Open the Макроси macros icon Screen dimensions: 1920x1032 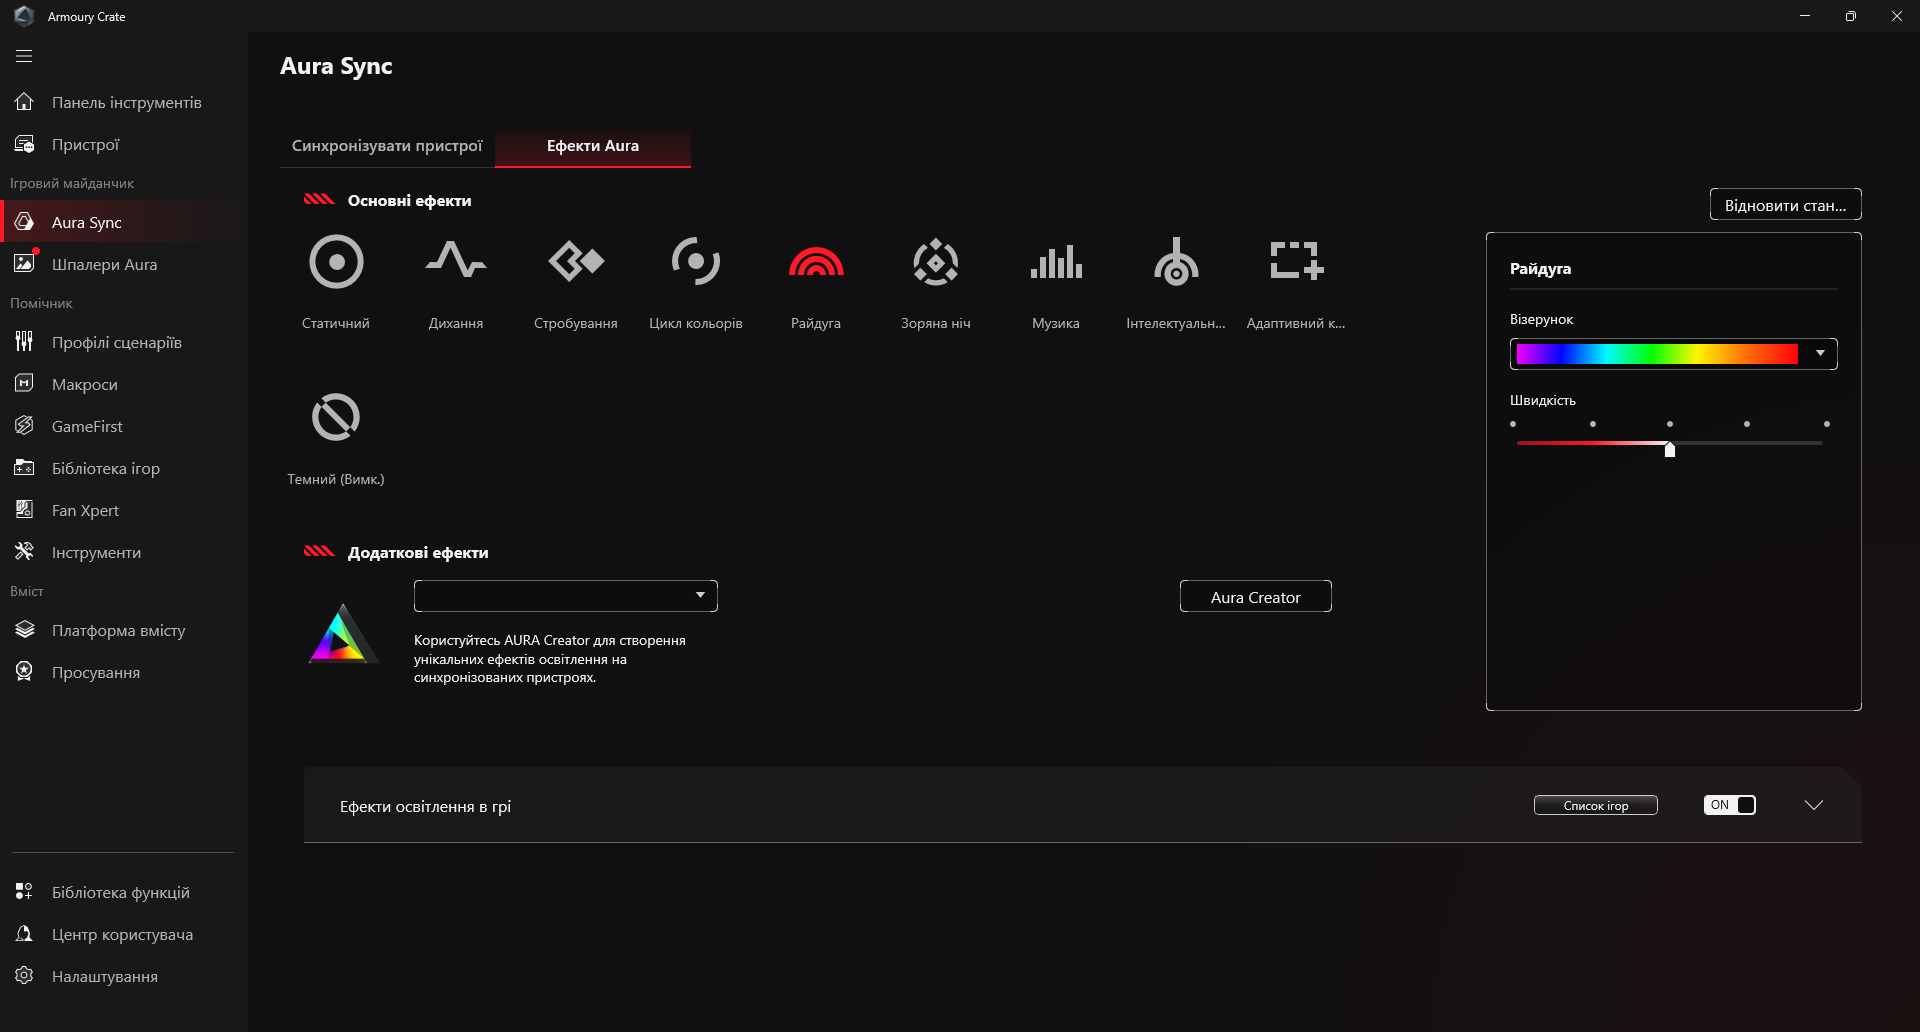[x=24, y=384]
